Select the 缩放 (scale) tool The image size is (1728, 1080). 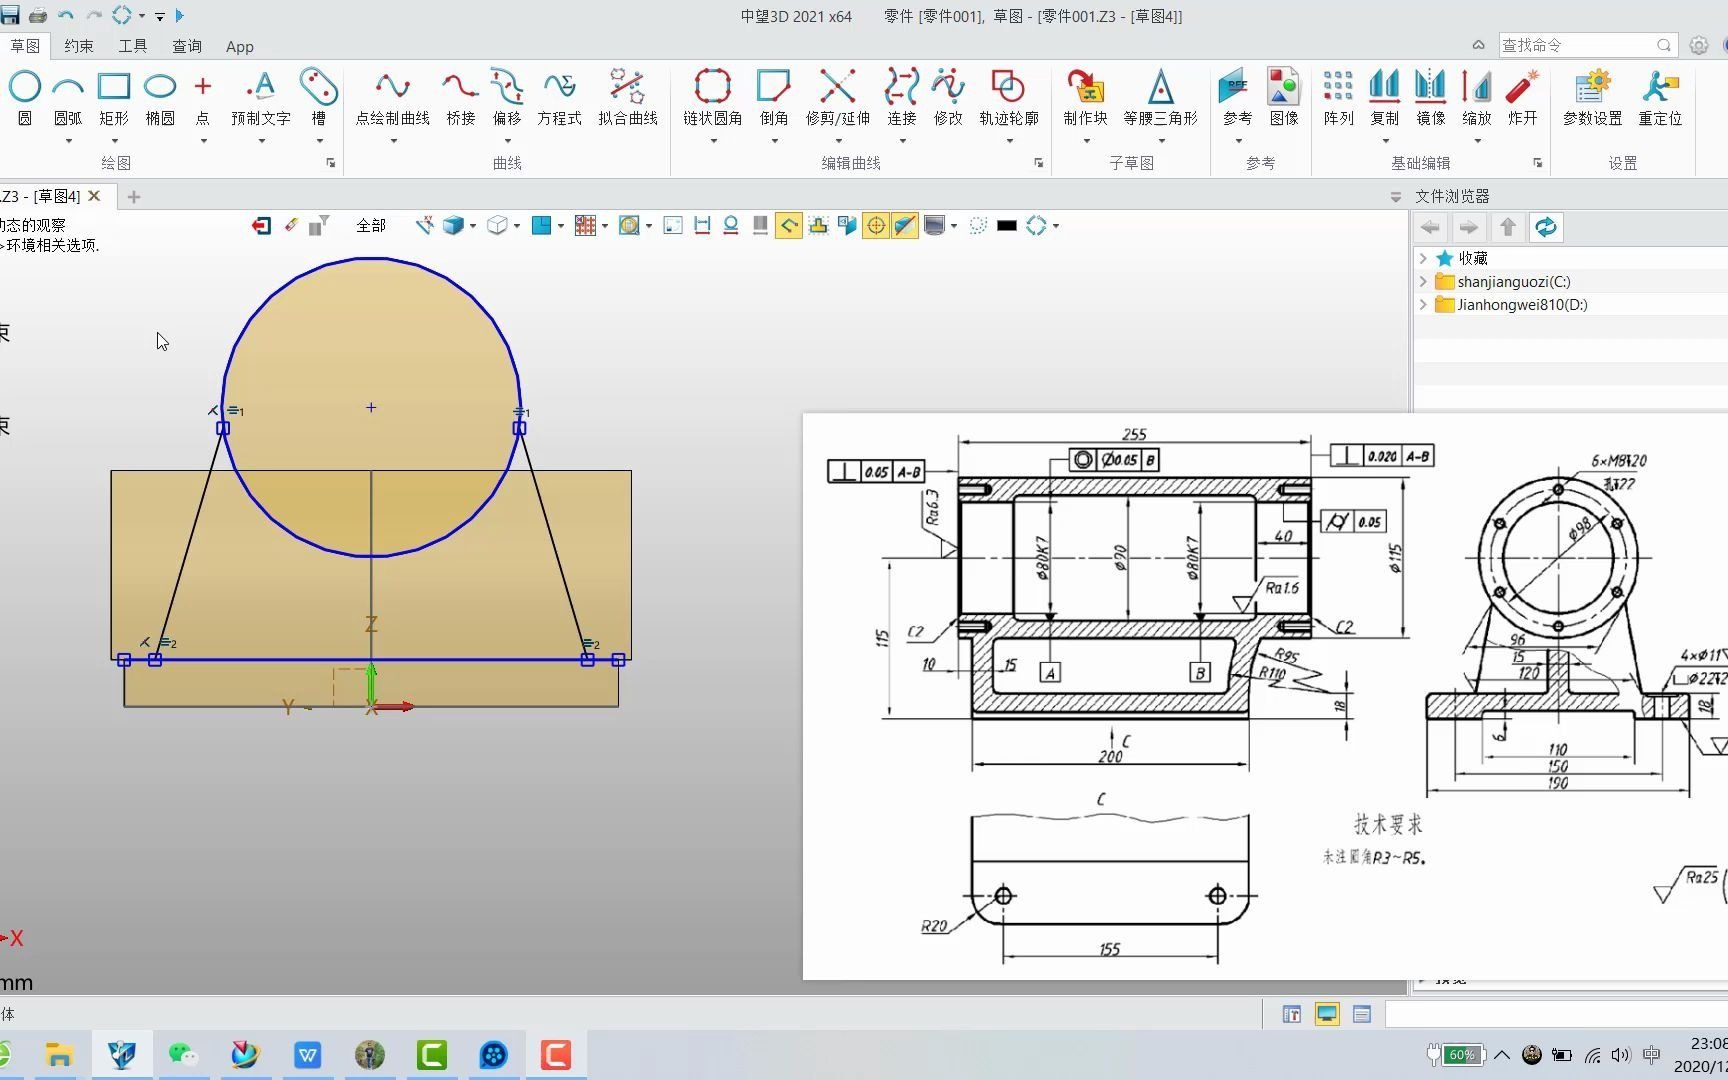point(1477,97)
